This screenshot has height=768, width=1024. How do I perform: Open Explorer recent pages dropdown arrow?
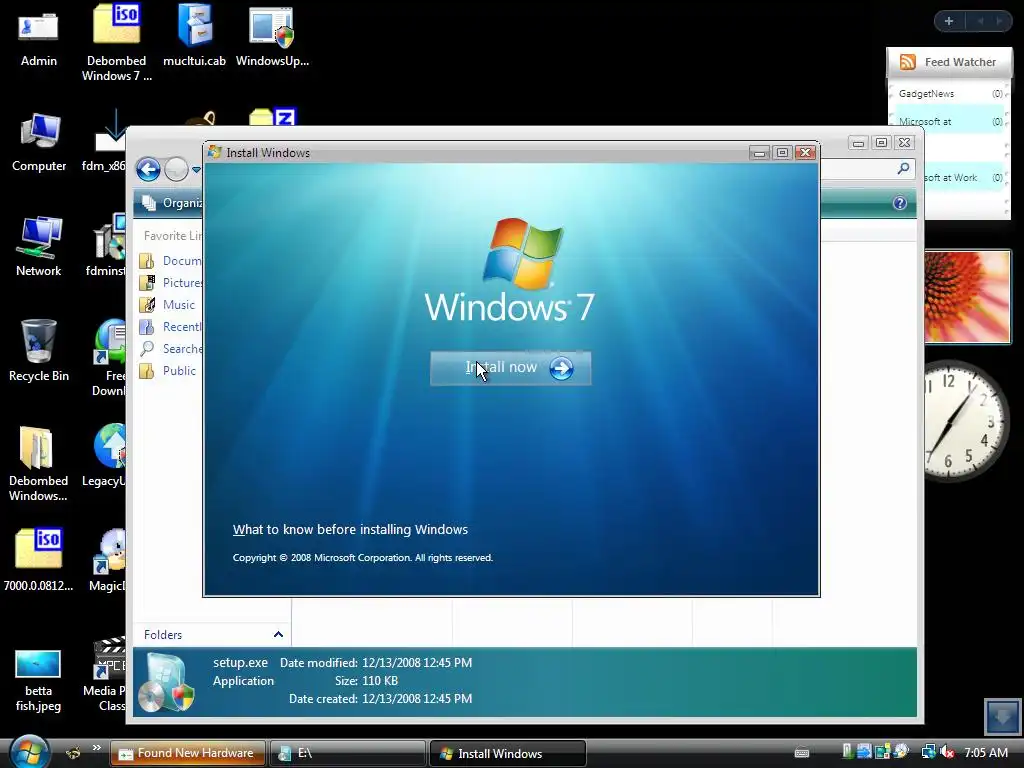click(196, 170)
